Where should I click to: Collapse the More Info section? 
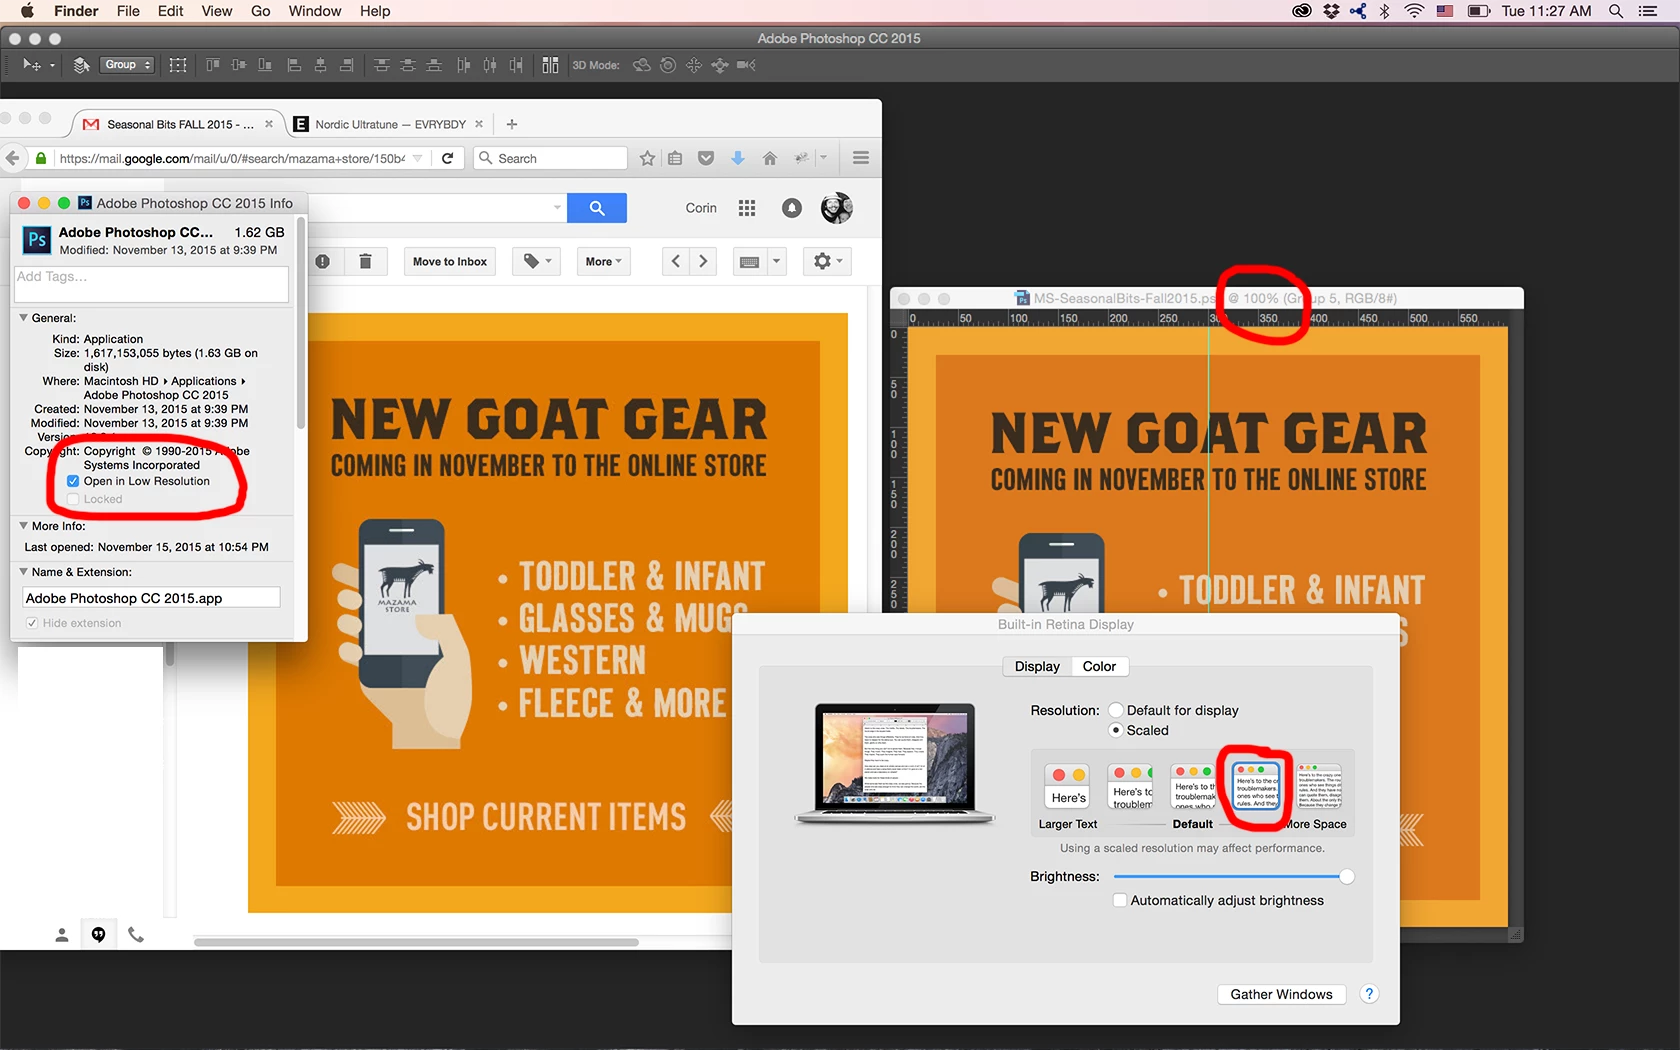click(x=23, y=526)
